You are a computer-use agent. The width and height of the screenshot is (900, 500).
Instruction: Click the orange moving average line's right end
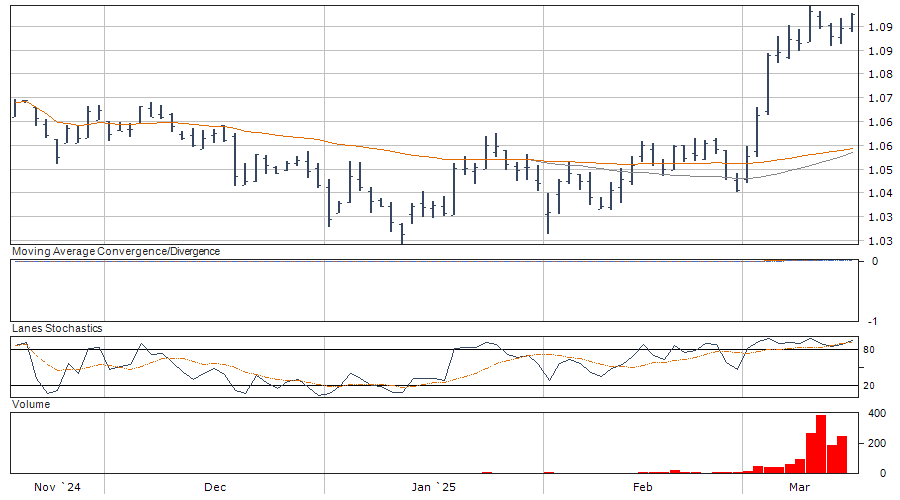click(853, 148)
